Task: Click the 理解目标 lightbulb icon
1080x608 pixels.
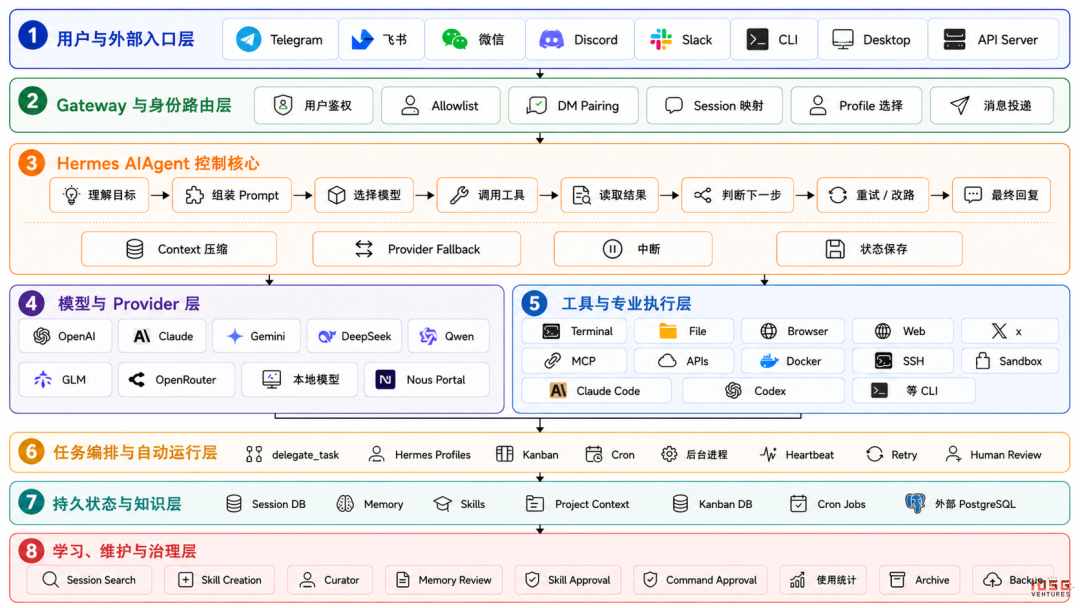Action: click(x=71, y=195)
